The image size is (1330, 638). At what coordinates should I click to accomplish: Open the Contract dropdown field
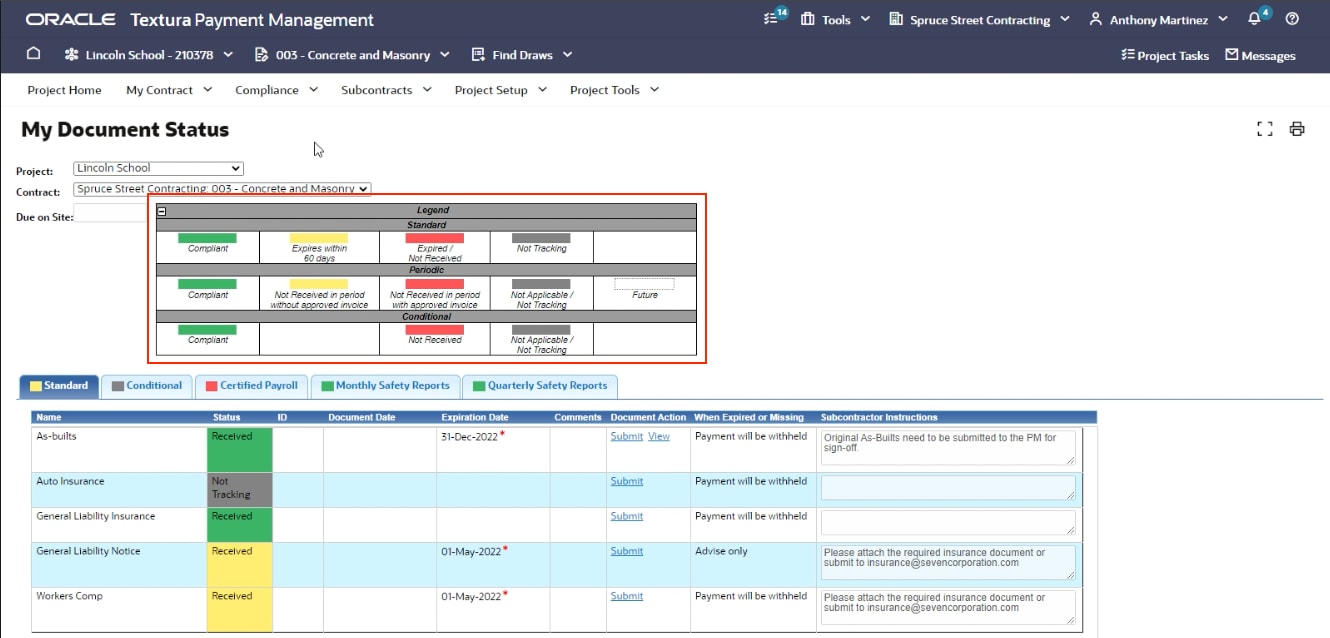click(x=222, y=189)
